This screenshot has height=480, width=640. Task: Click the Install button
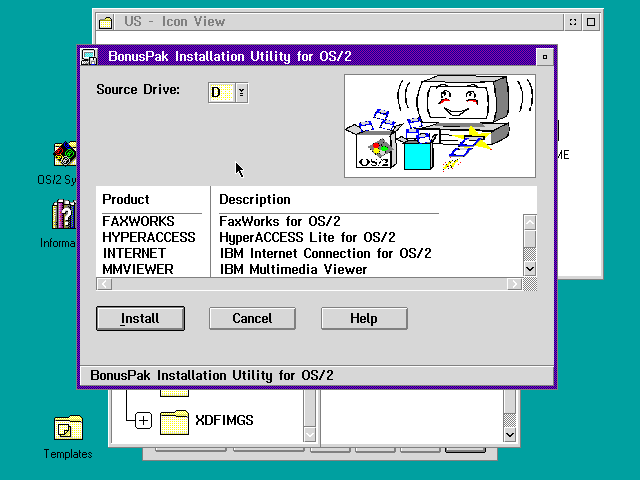pos(140,318)
